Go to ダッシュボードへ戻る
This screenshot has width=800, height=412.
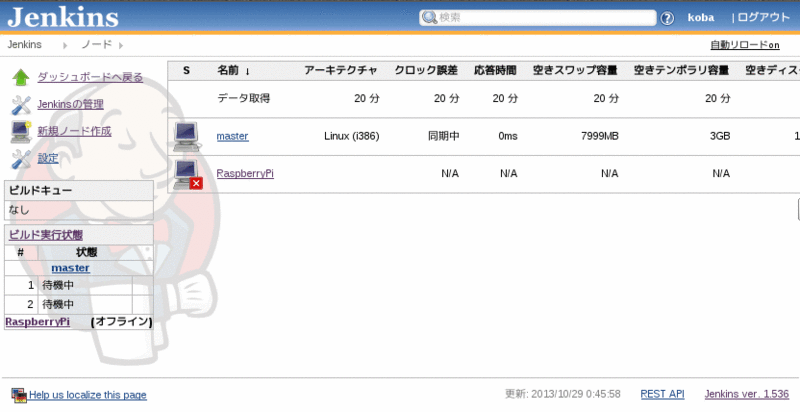pyautogui.click(x=90, y=77)
